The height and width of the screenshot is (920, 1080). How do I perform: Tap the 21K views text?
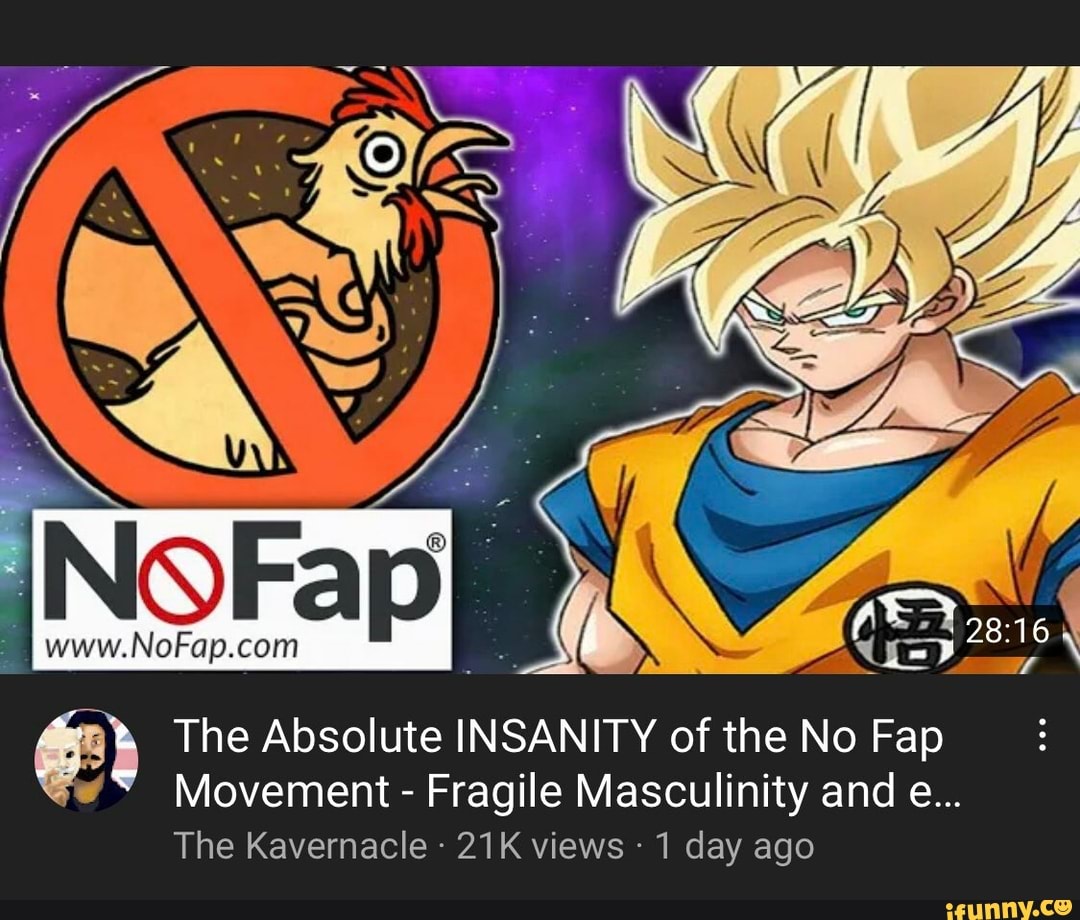point(540,846)
